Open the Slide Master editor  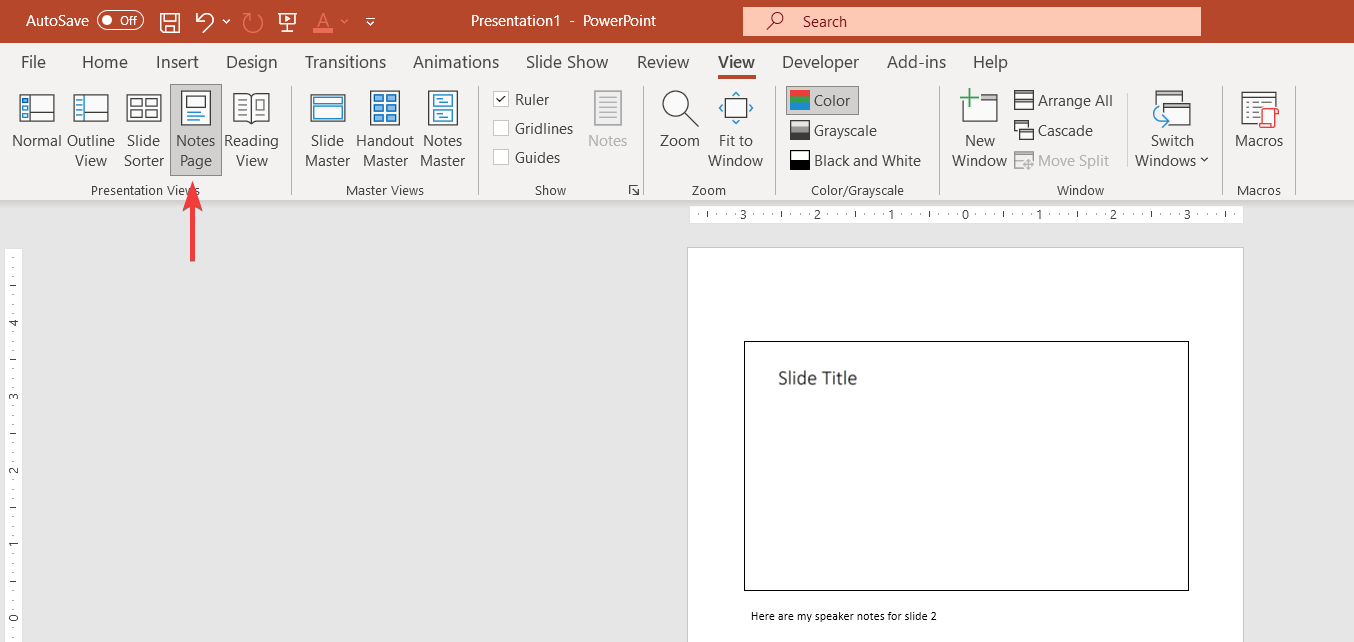click(x=327, y=127)
